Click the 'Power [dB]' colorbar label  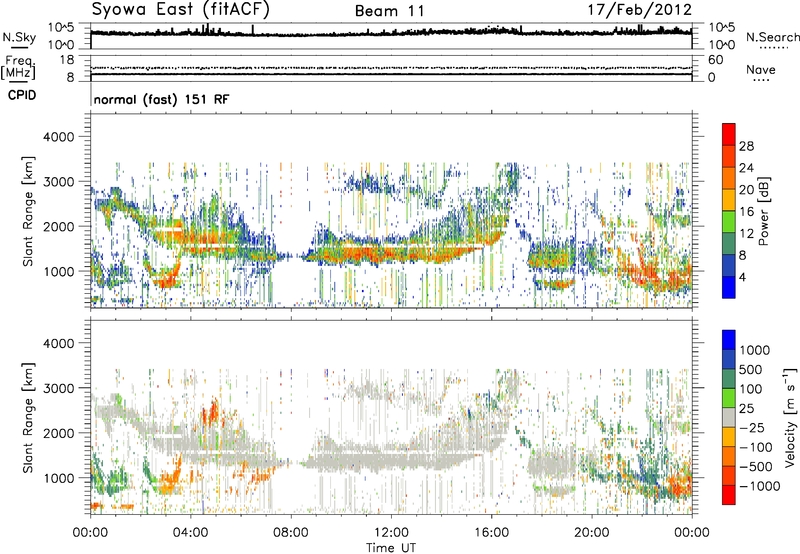point(763,211)
